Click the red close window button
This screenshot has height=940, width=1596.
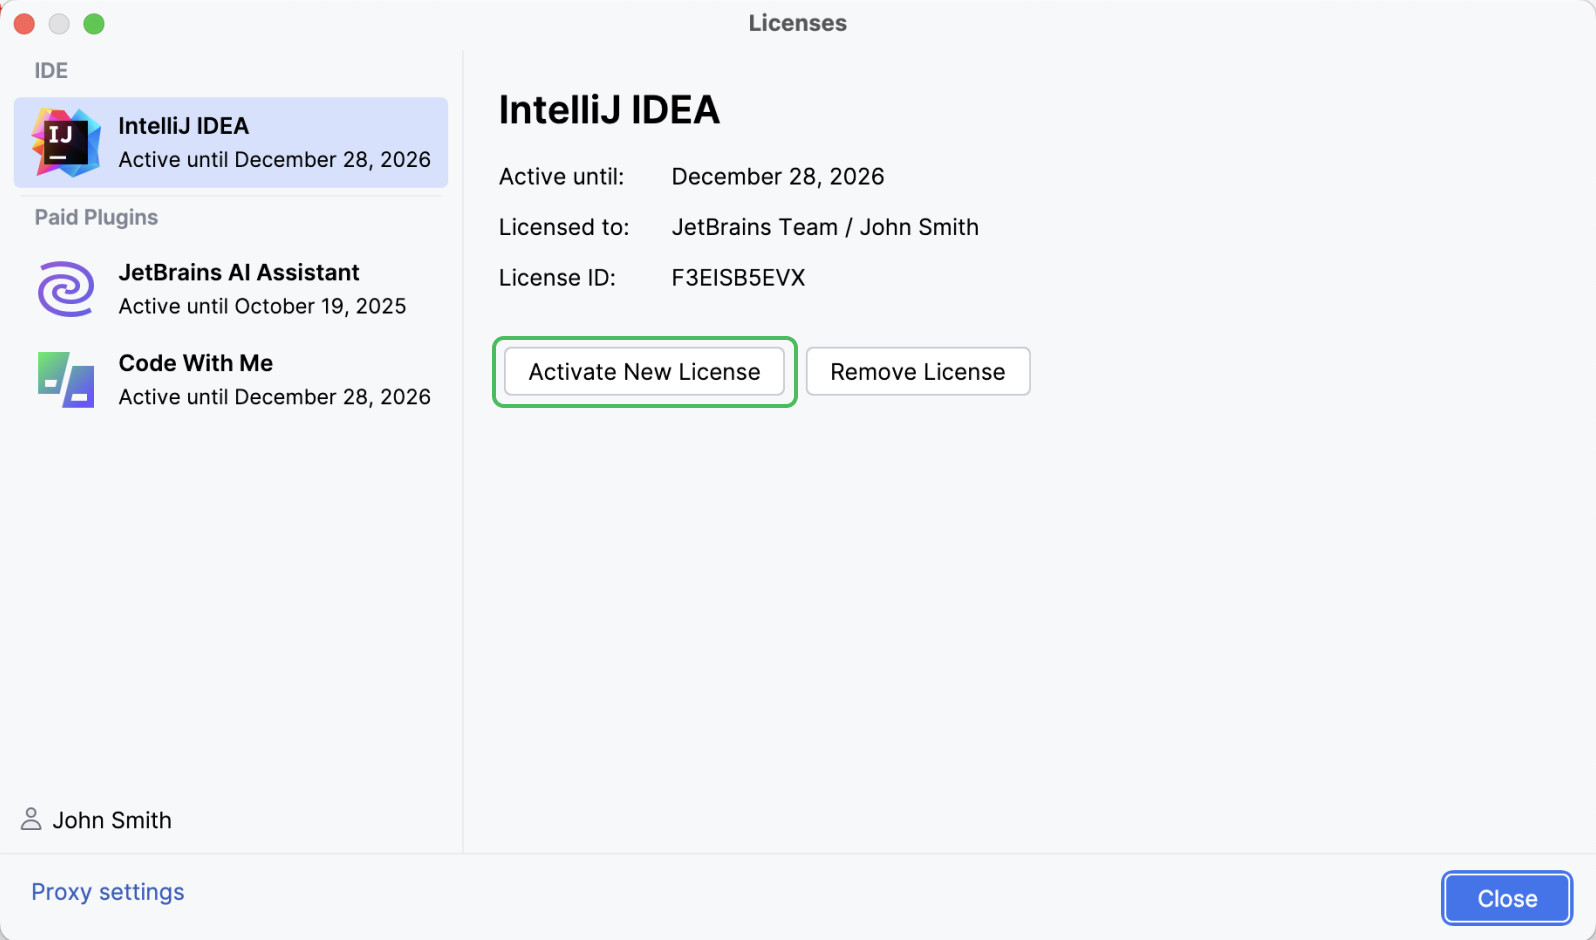tap(24, 24)
